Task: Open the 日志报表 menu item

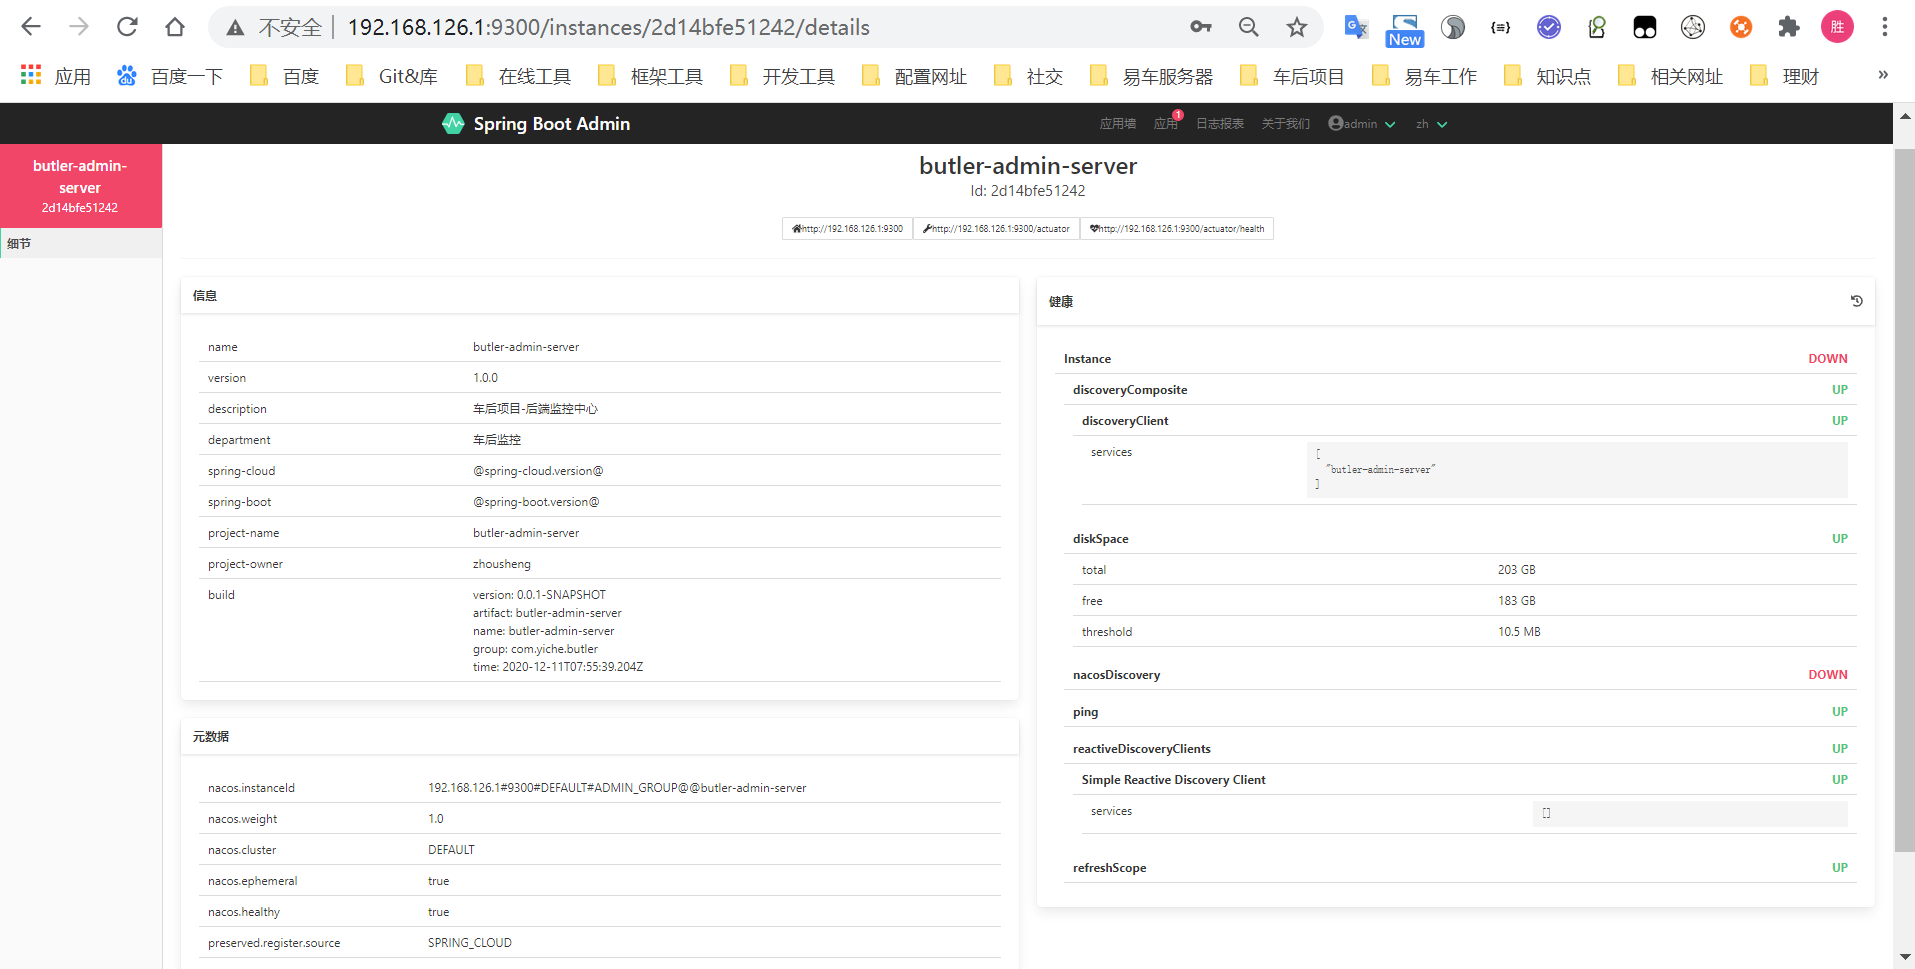Action: click(x=1219, y=123)
